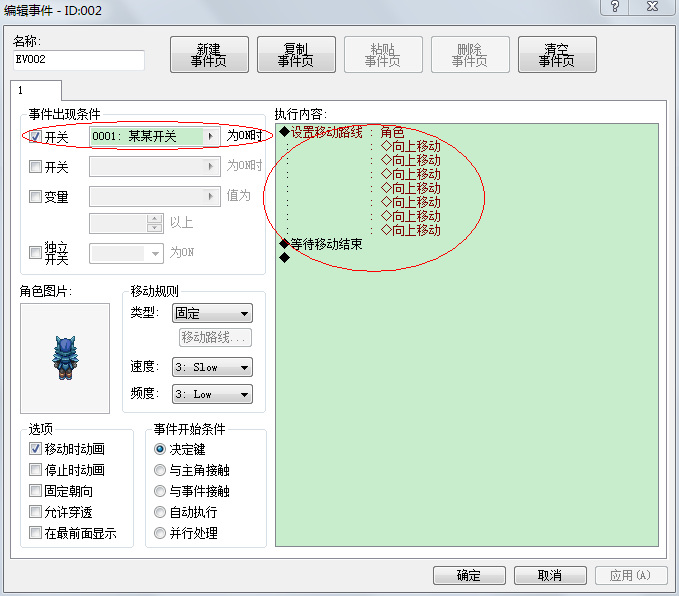Close the 编辑事件 dialog
Image resolution: width=679 pixels, height=596 pixels.
[652, 7]
